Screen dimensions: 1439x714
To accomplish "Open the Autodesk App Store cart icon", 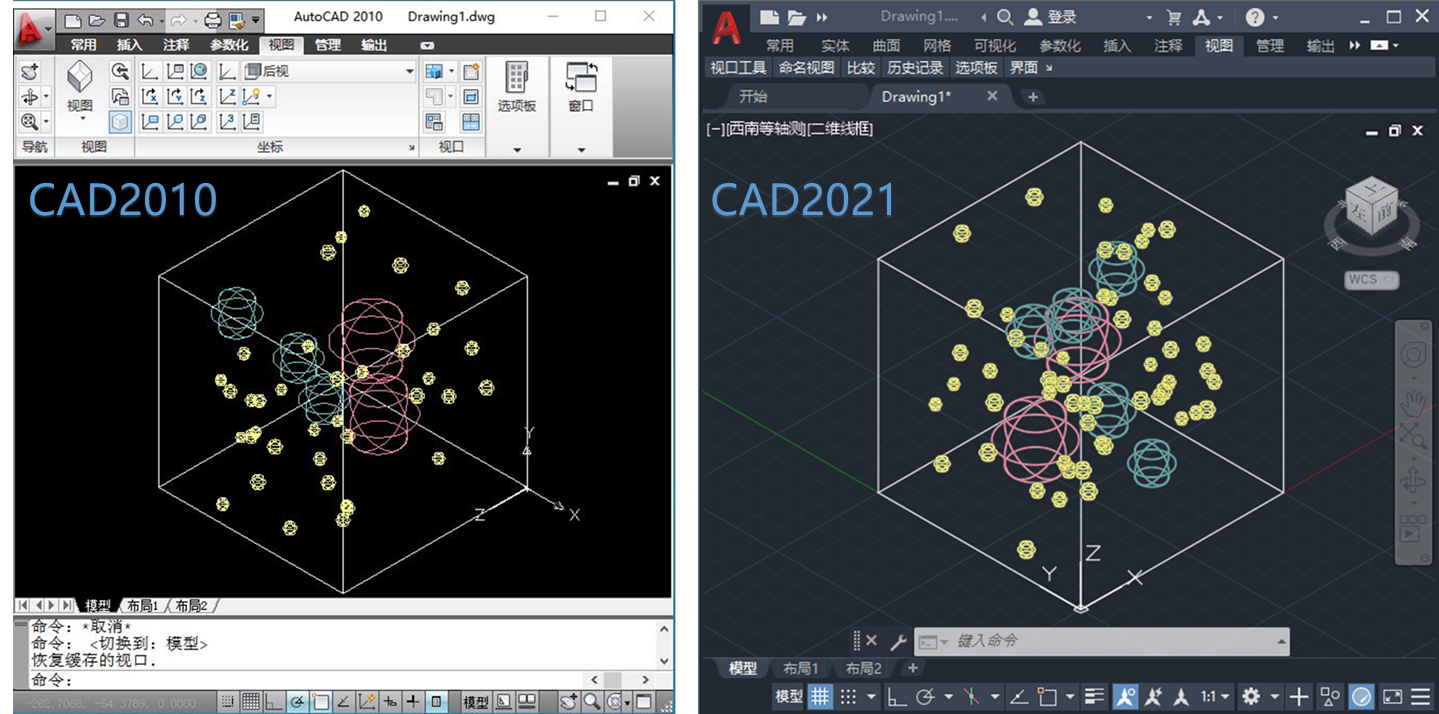I will (1174, 17).
